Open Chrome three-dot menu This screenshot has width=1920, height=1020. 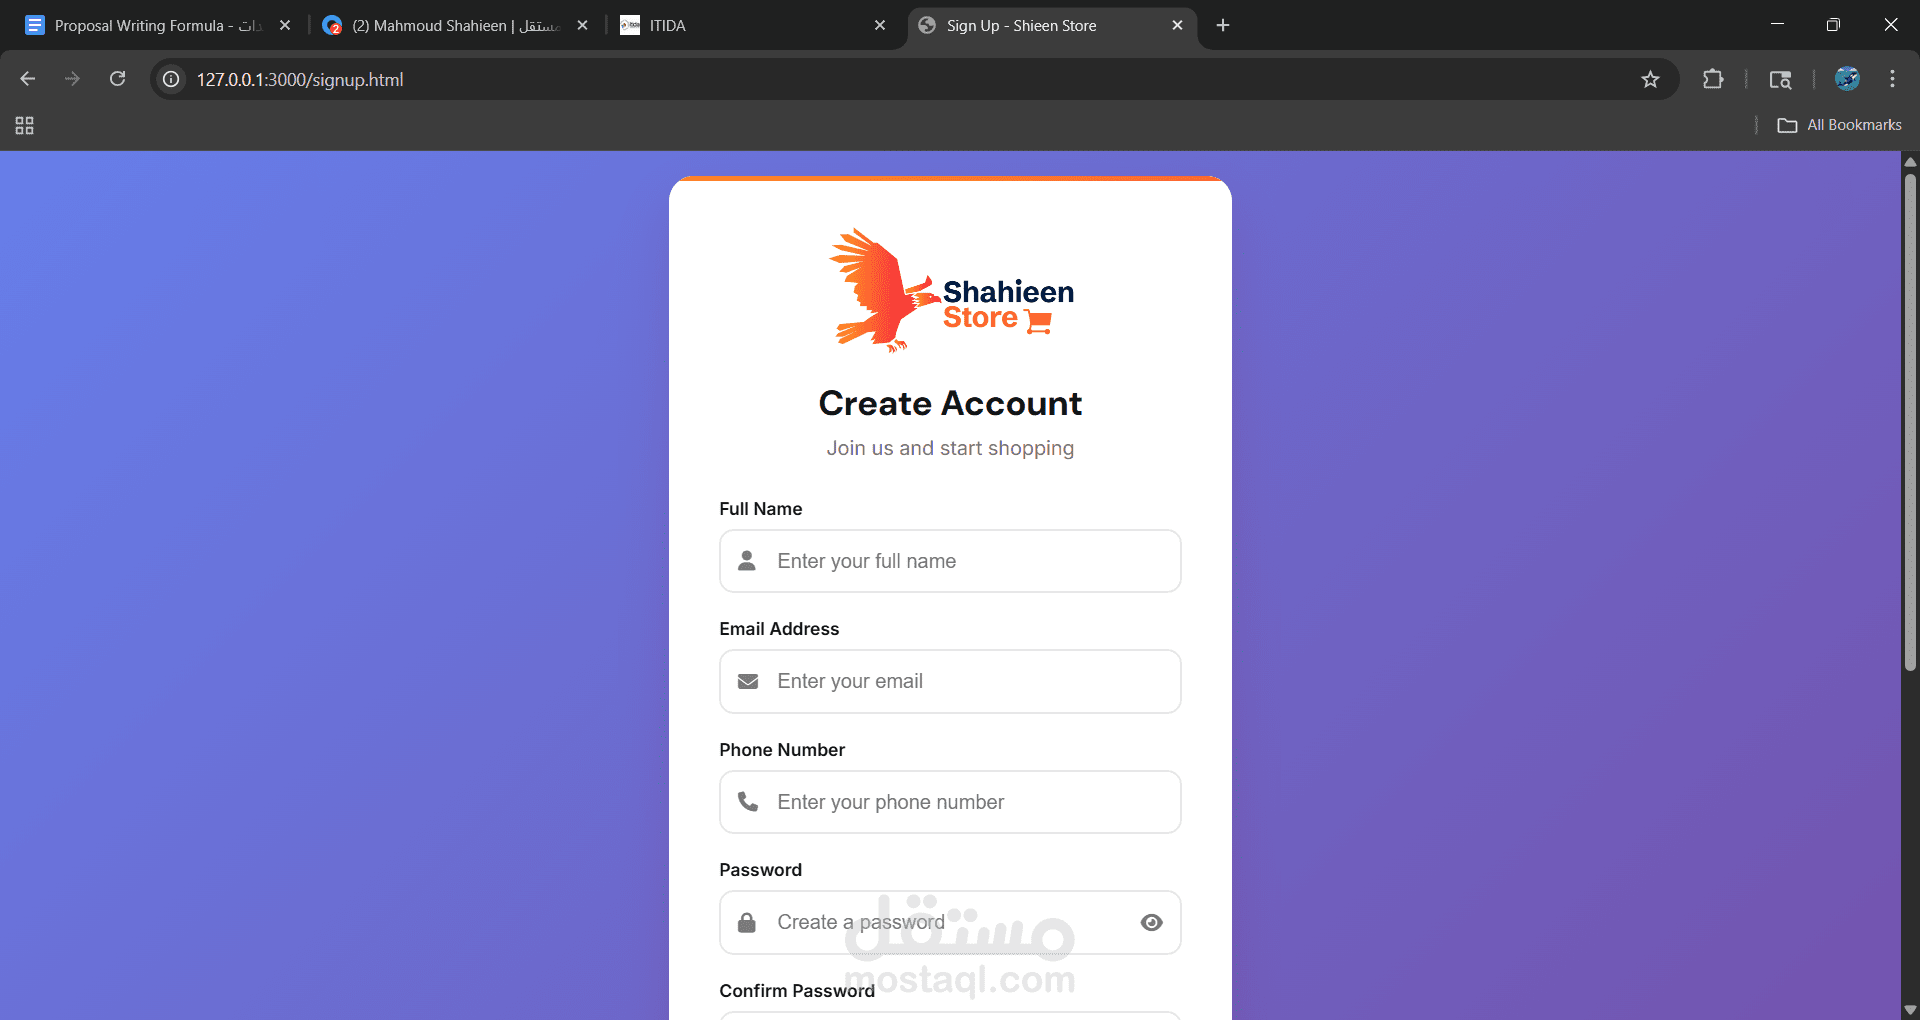[x=1892, y=79]
